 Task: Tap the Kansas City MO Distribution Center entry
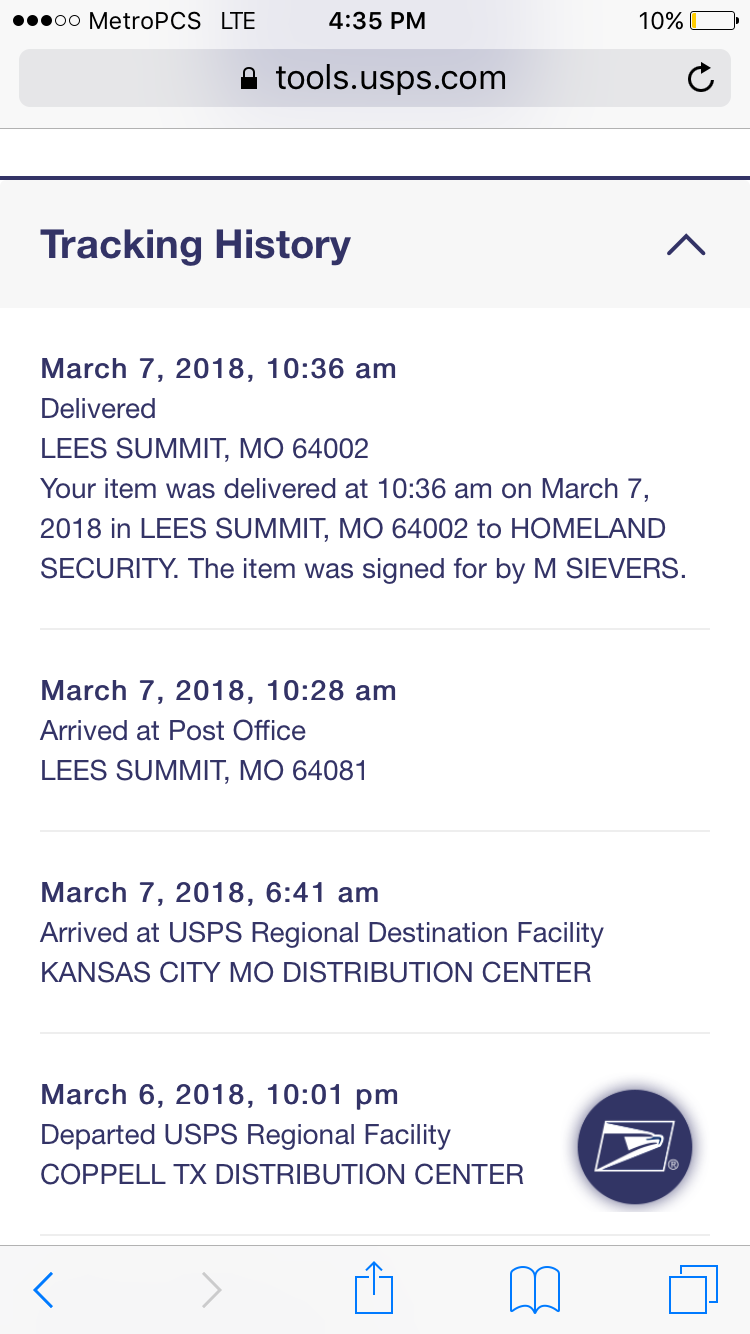tap(315, 972)
